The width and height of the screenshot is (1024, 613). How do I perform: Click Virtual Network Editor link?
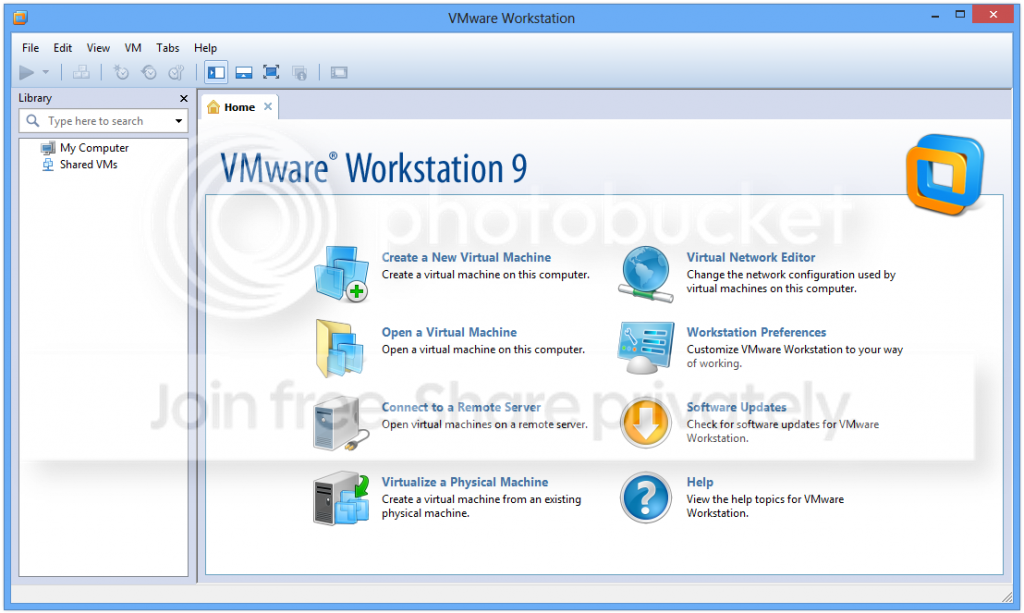(751, 257)
